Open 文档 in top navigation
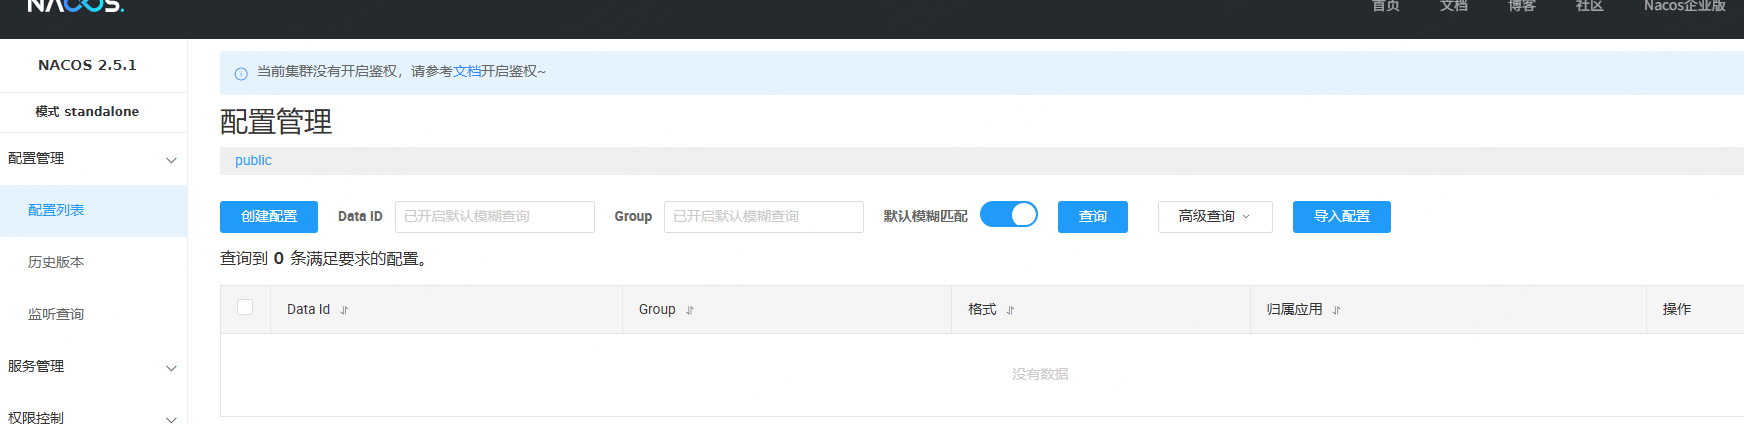The image size is (1744, 424). click(1454, 6)
